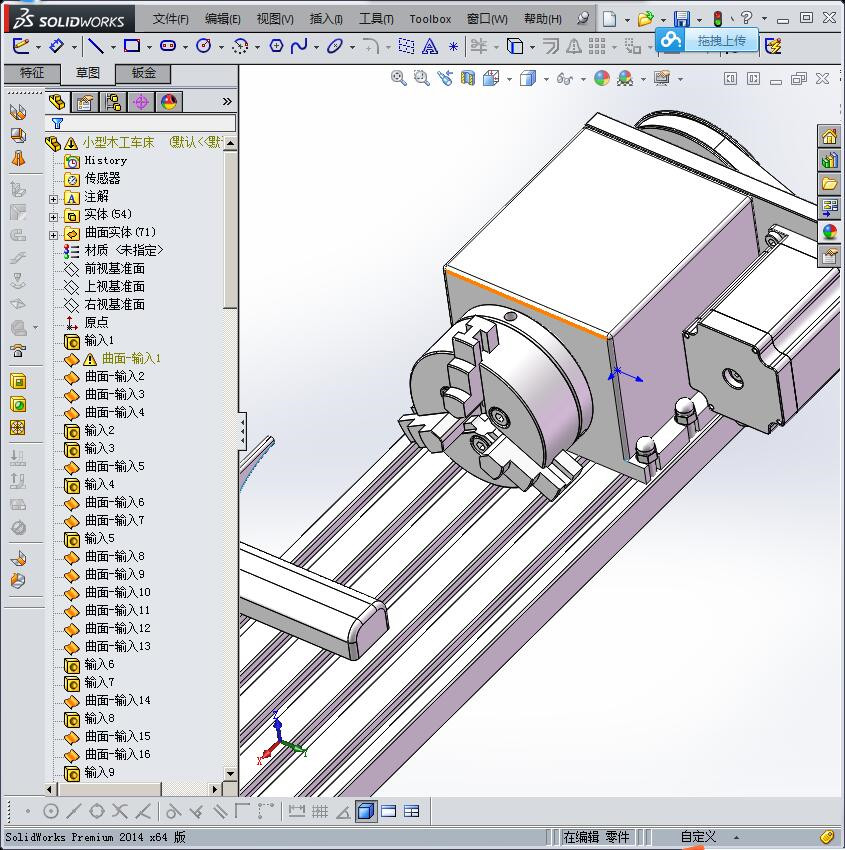This screenshot has width=845, height=850.
Task: Click the Save icon in the toolbar
Action: click(682, 19)
